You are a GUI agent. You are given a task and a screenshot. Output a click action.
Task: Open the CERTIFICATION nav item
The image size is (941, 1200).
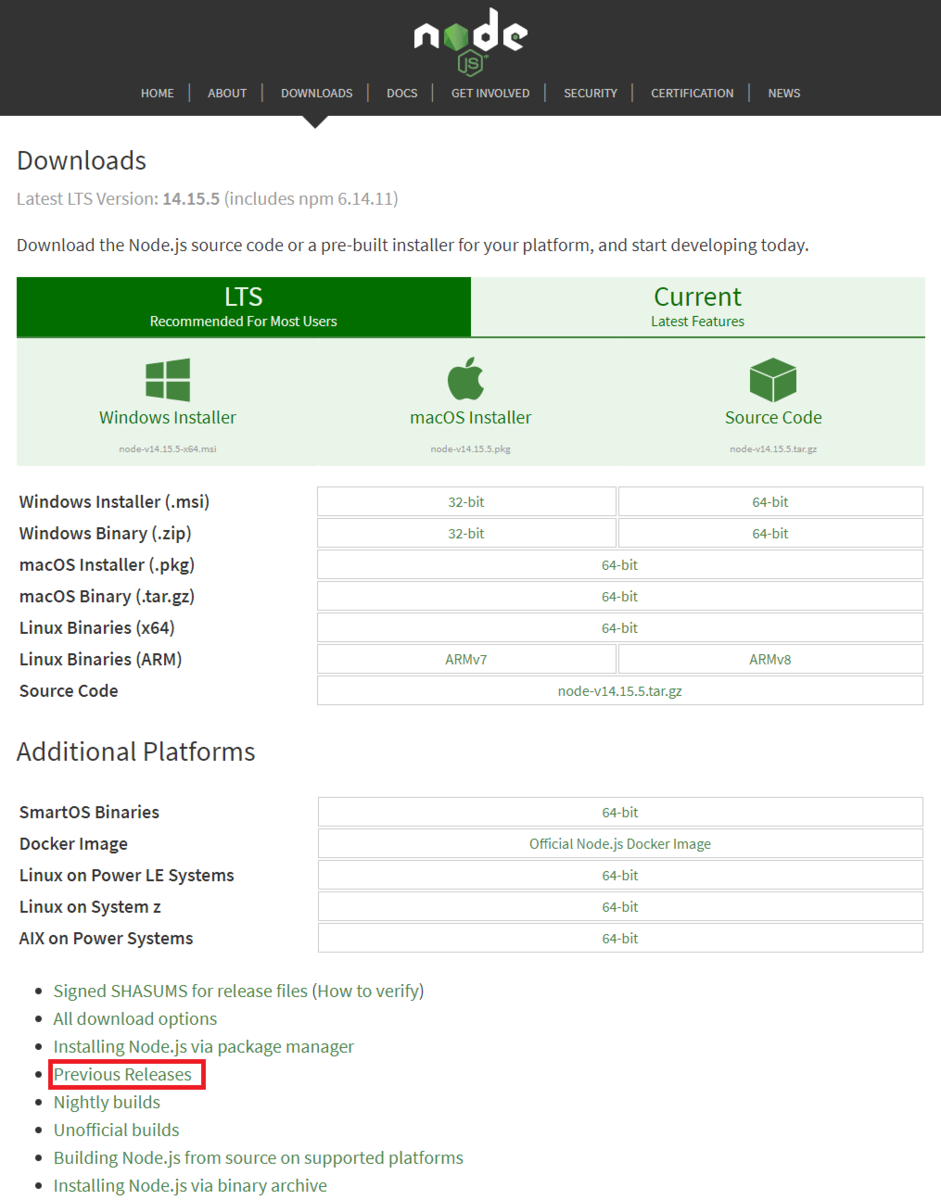692,93
